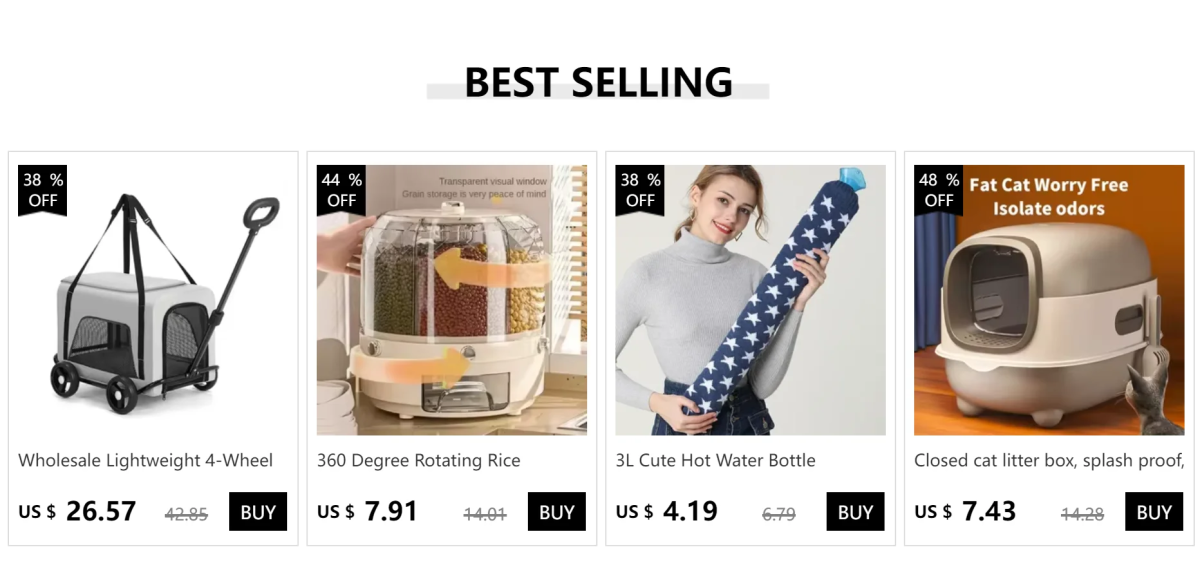Click BUY for the 7.91 rice dispenser
Image resolution: width=1200 pixels, height=563 pixels.
(557, 512)
